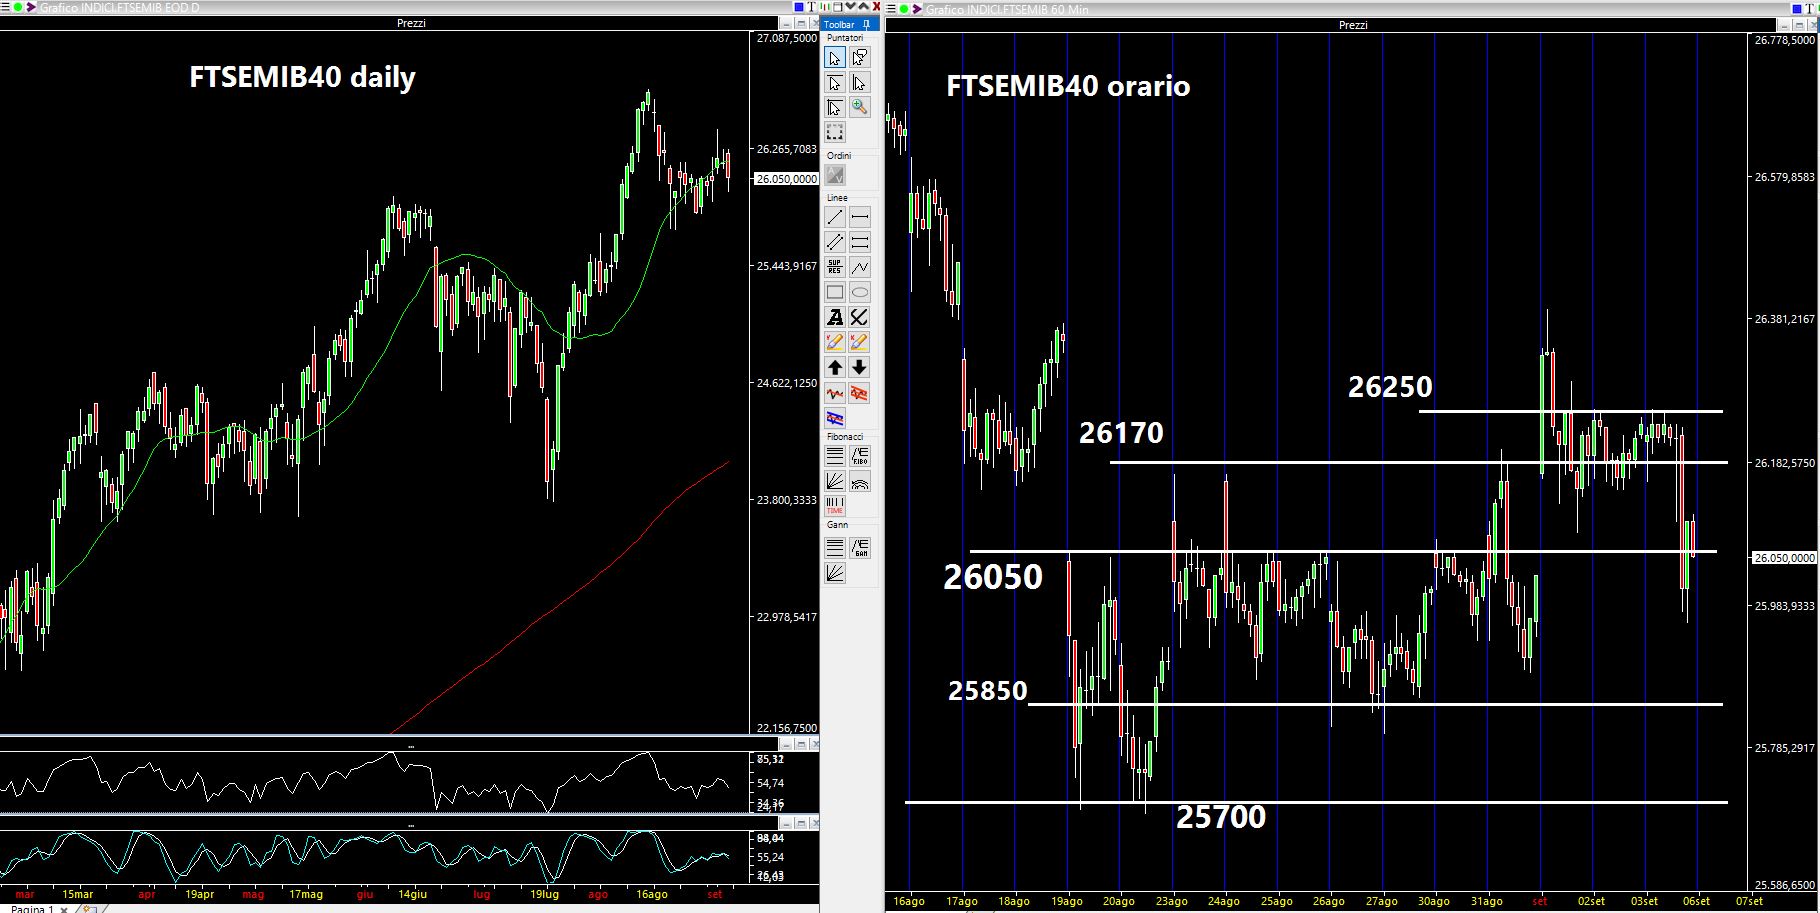Select the rectangle drawing tool
Screen dimensions: 1820x913
tap(835, 292)
